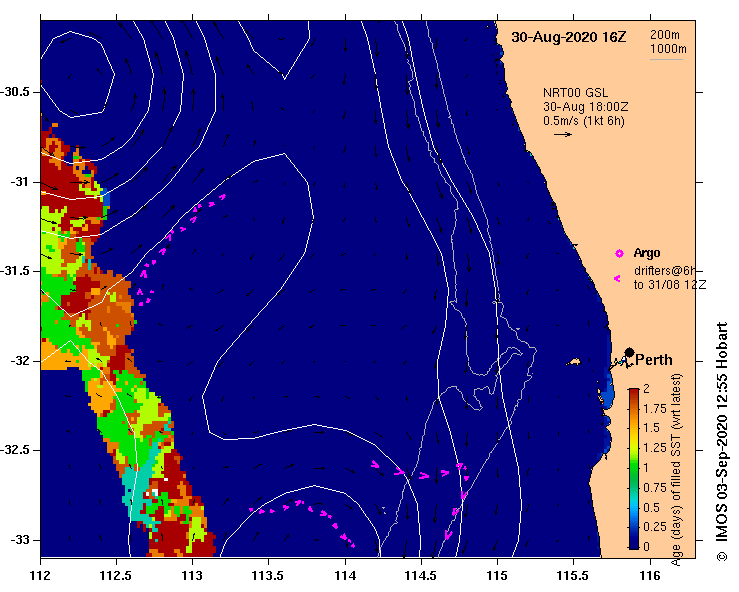
Task: Click the latitude -31 axis label
Action: (x=19, y=181)
